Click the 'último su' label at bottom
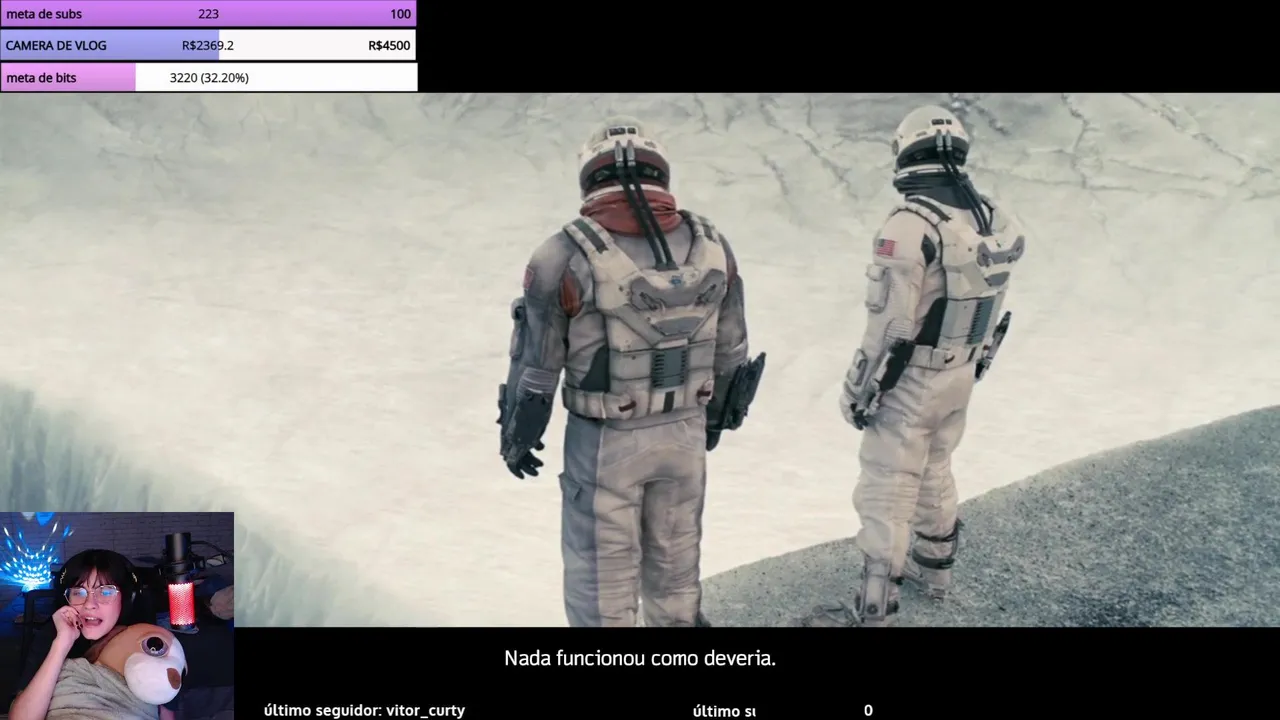Screen dimensions: 1280x720 tap(724, 711)
